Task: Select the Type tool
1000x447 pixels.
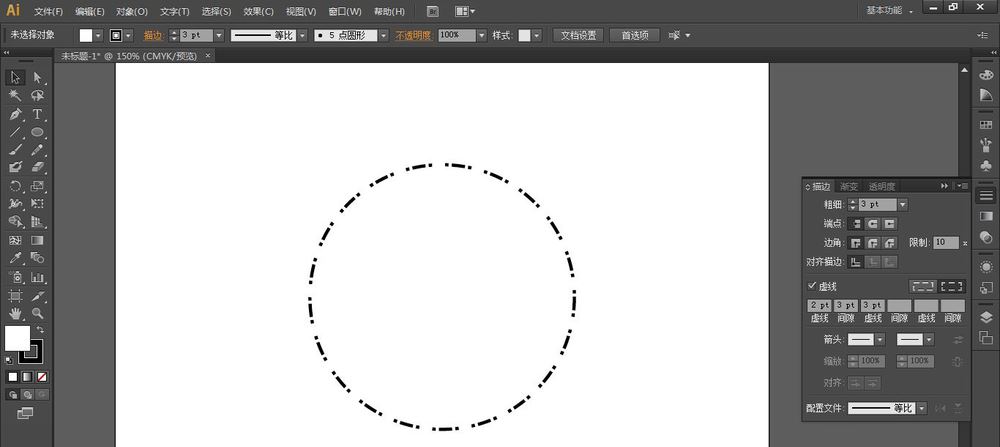Action: click(38, 114)
